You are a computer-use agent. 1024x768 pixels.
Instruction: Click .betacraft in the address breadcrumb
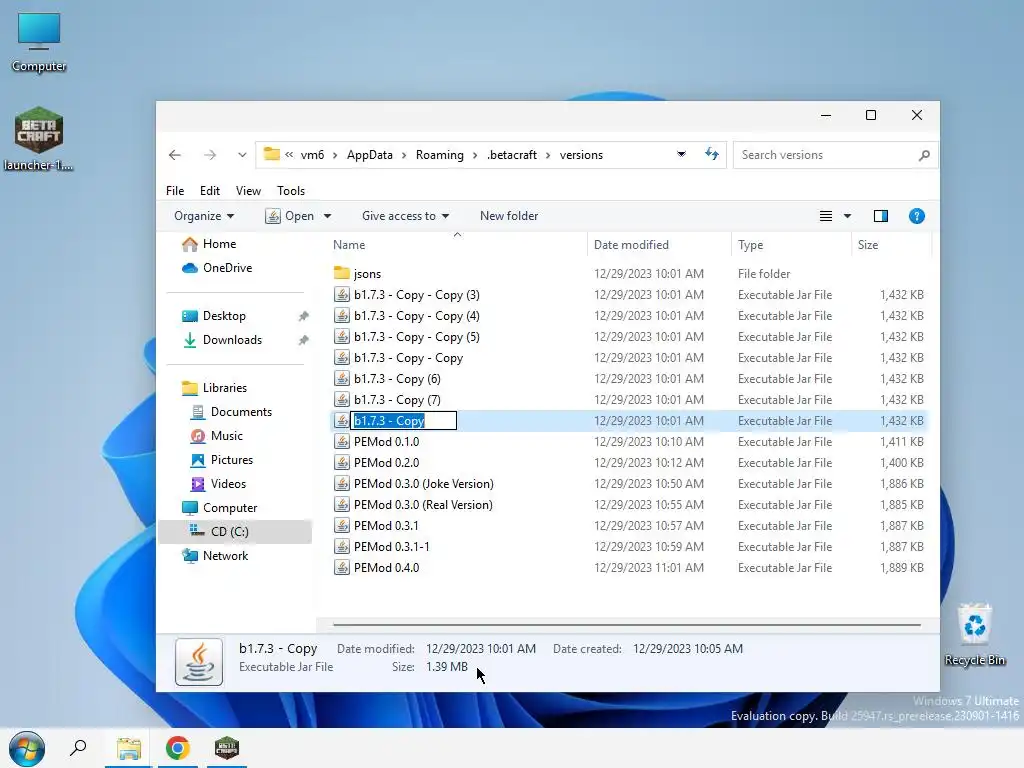[x=512, y=155]
